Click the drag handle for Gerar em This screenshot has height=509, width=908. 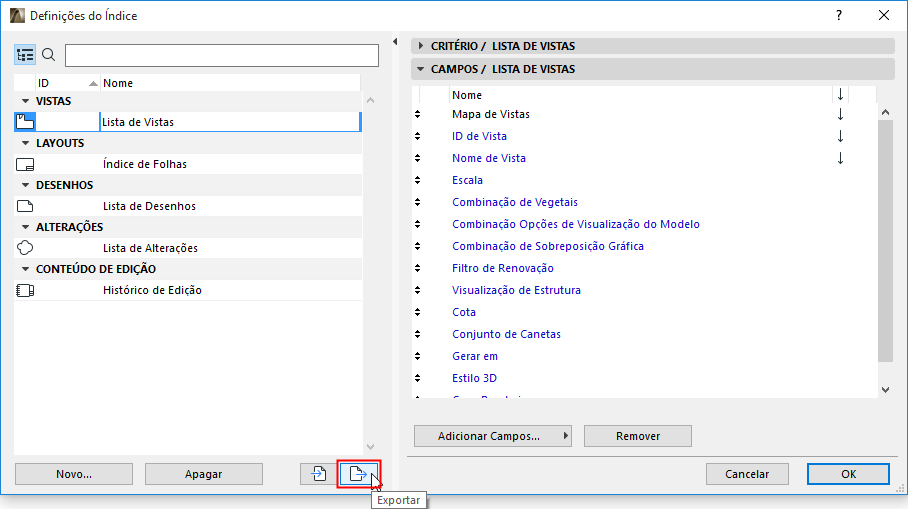(418, 356)
